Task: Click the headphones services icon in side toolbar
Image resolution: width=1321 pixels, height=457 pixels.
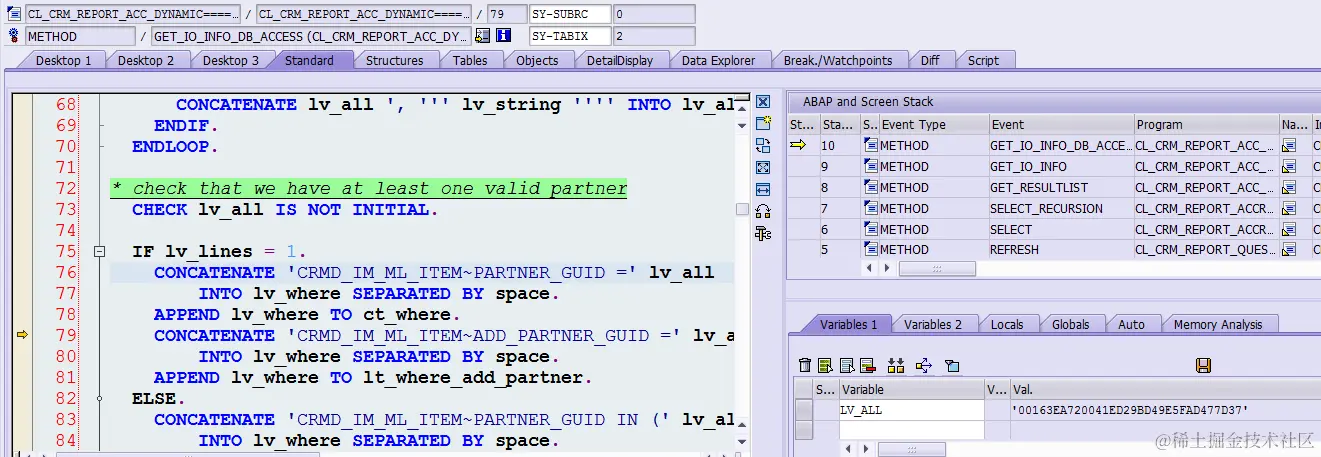Action: pos(763,211)
